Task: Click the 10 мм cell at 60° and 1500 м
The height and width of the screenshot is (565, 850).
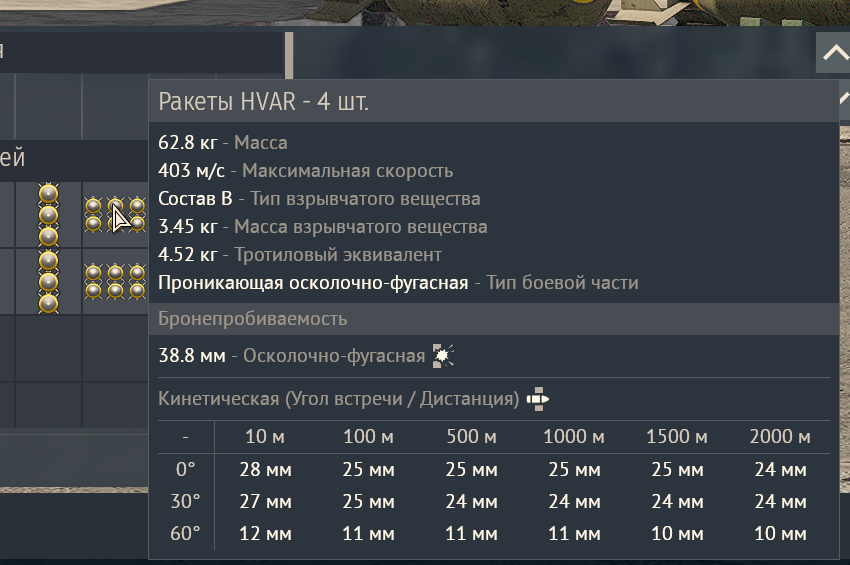Action: pyautogui.click(x=678, y=534)
